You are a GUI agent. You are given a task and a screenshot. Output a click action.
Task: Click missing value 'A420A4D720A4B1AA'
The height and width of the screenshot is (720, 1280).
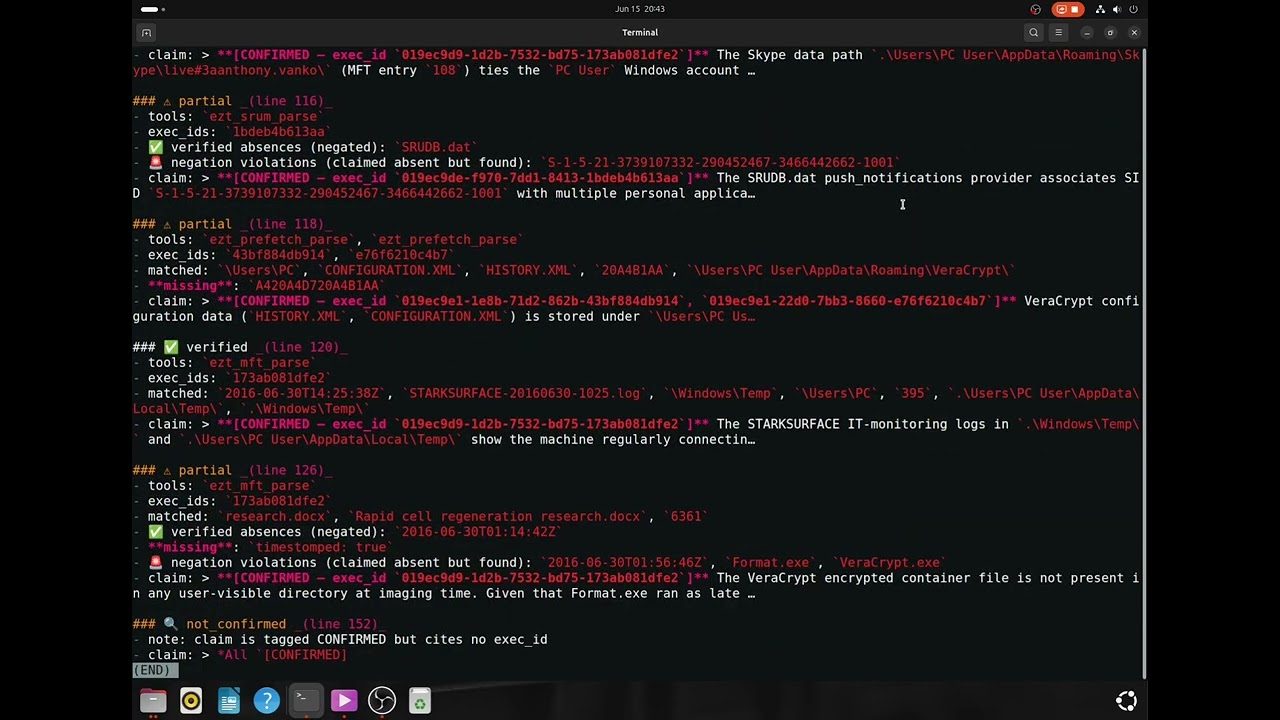pos(317,286)
